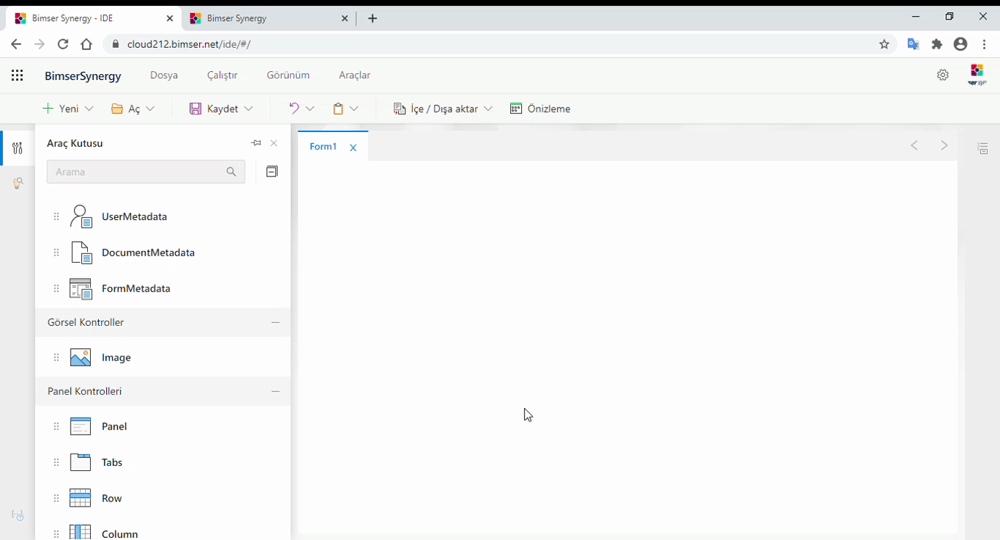Collapse the Panel Kontrolleri section

275,392
